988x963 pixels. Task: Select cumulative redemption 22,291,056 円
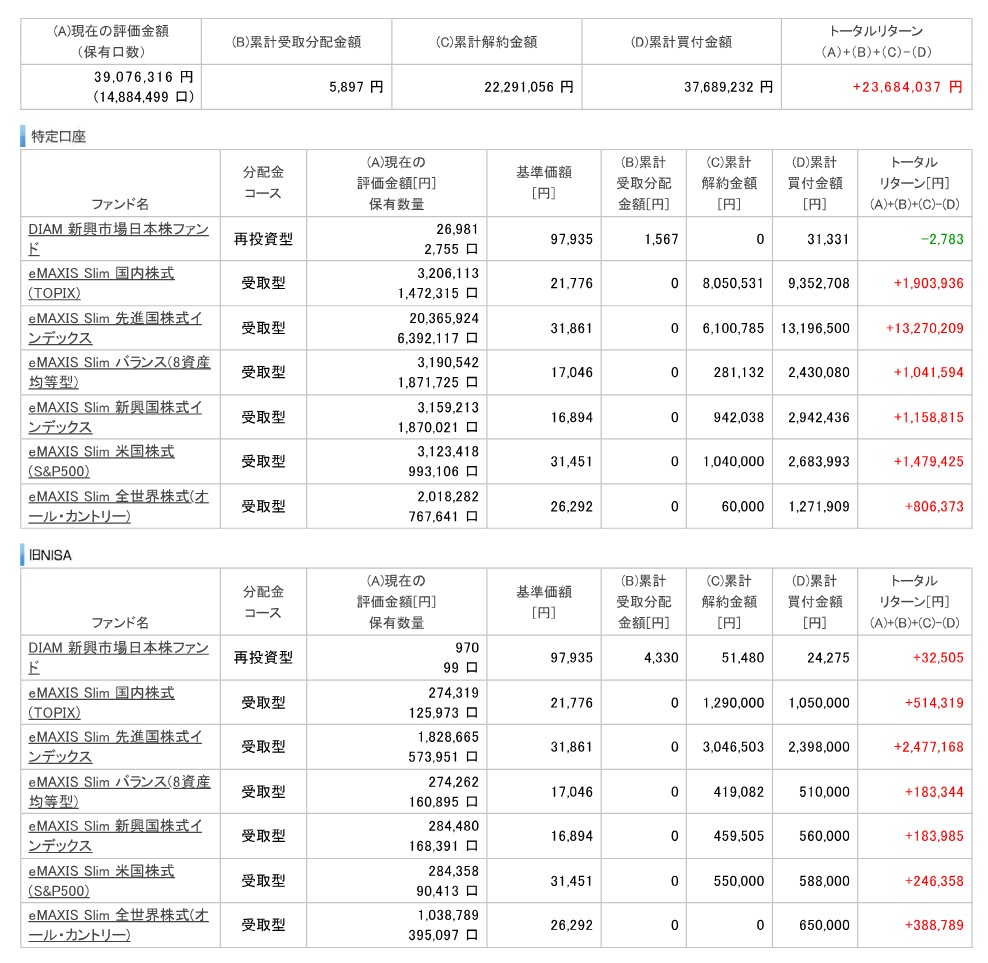pos(529,87)
